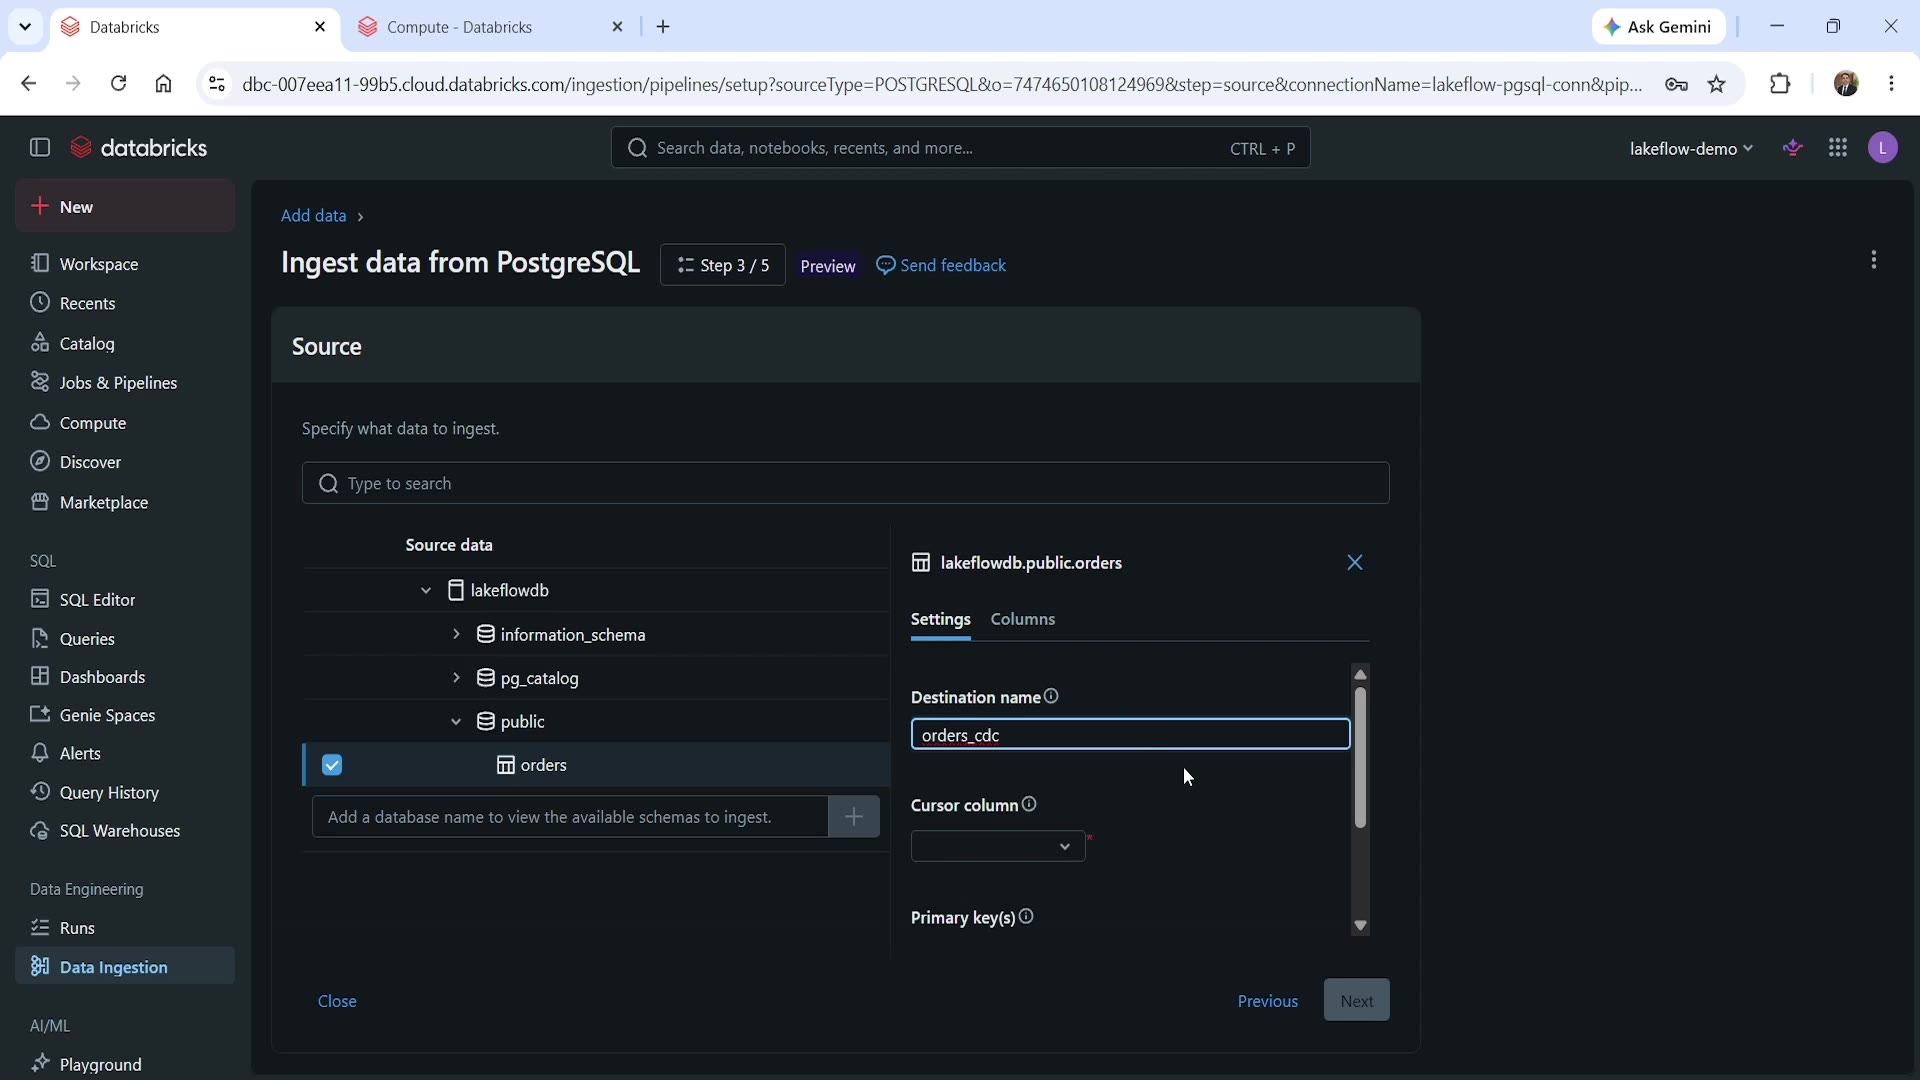1920x1080 pixels.
Task: Focus the global search bar
Action: (x=960, y=148)
